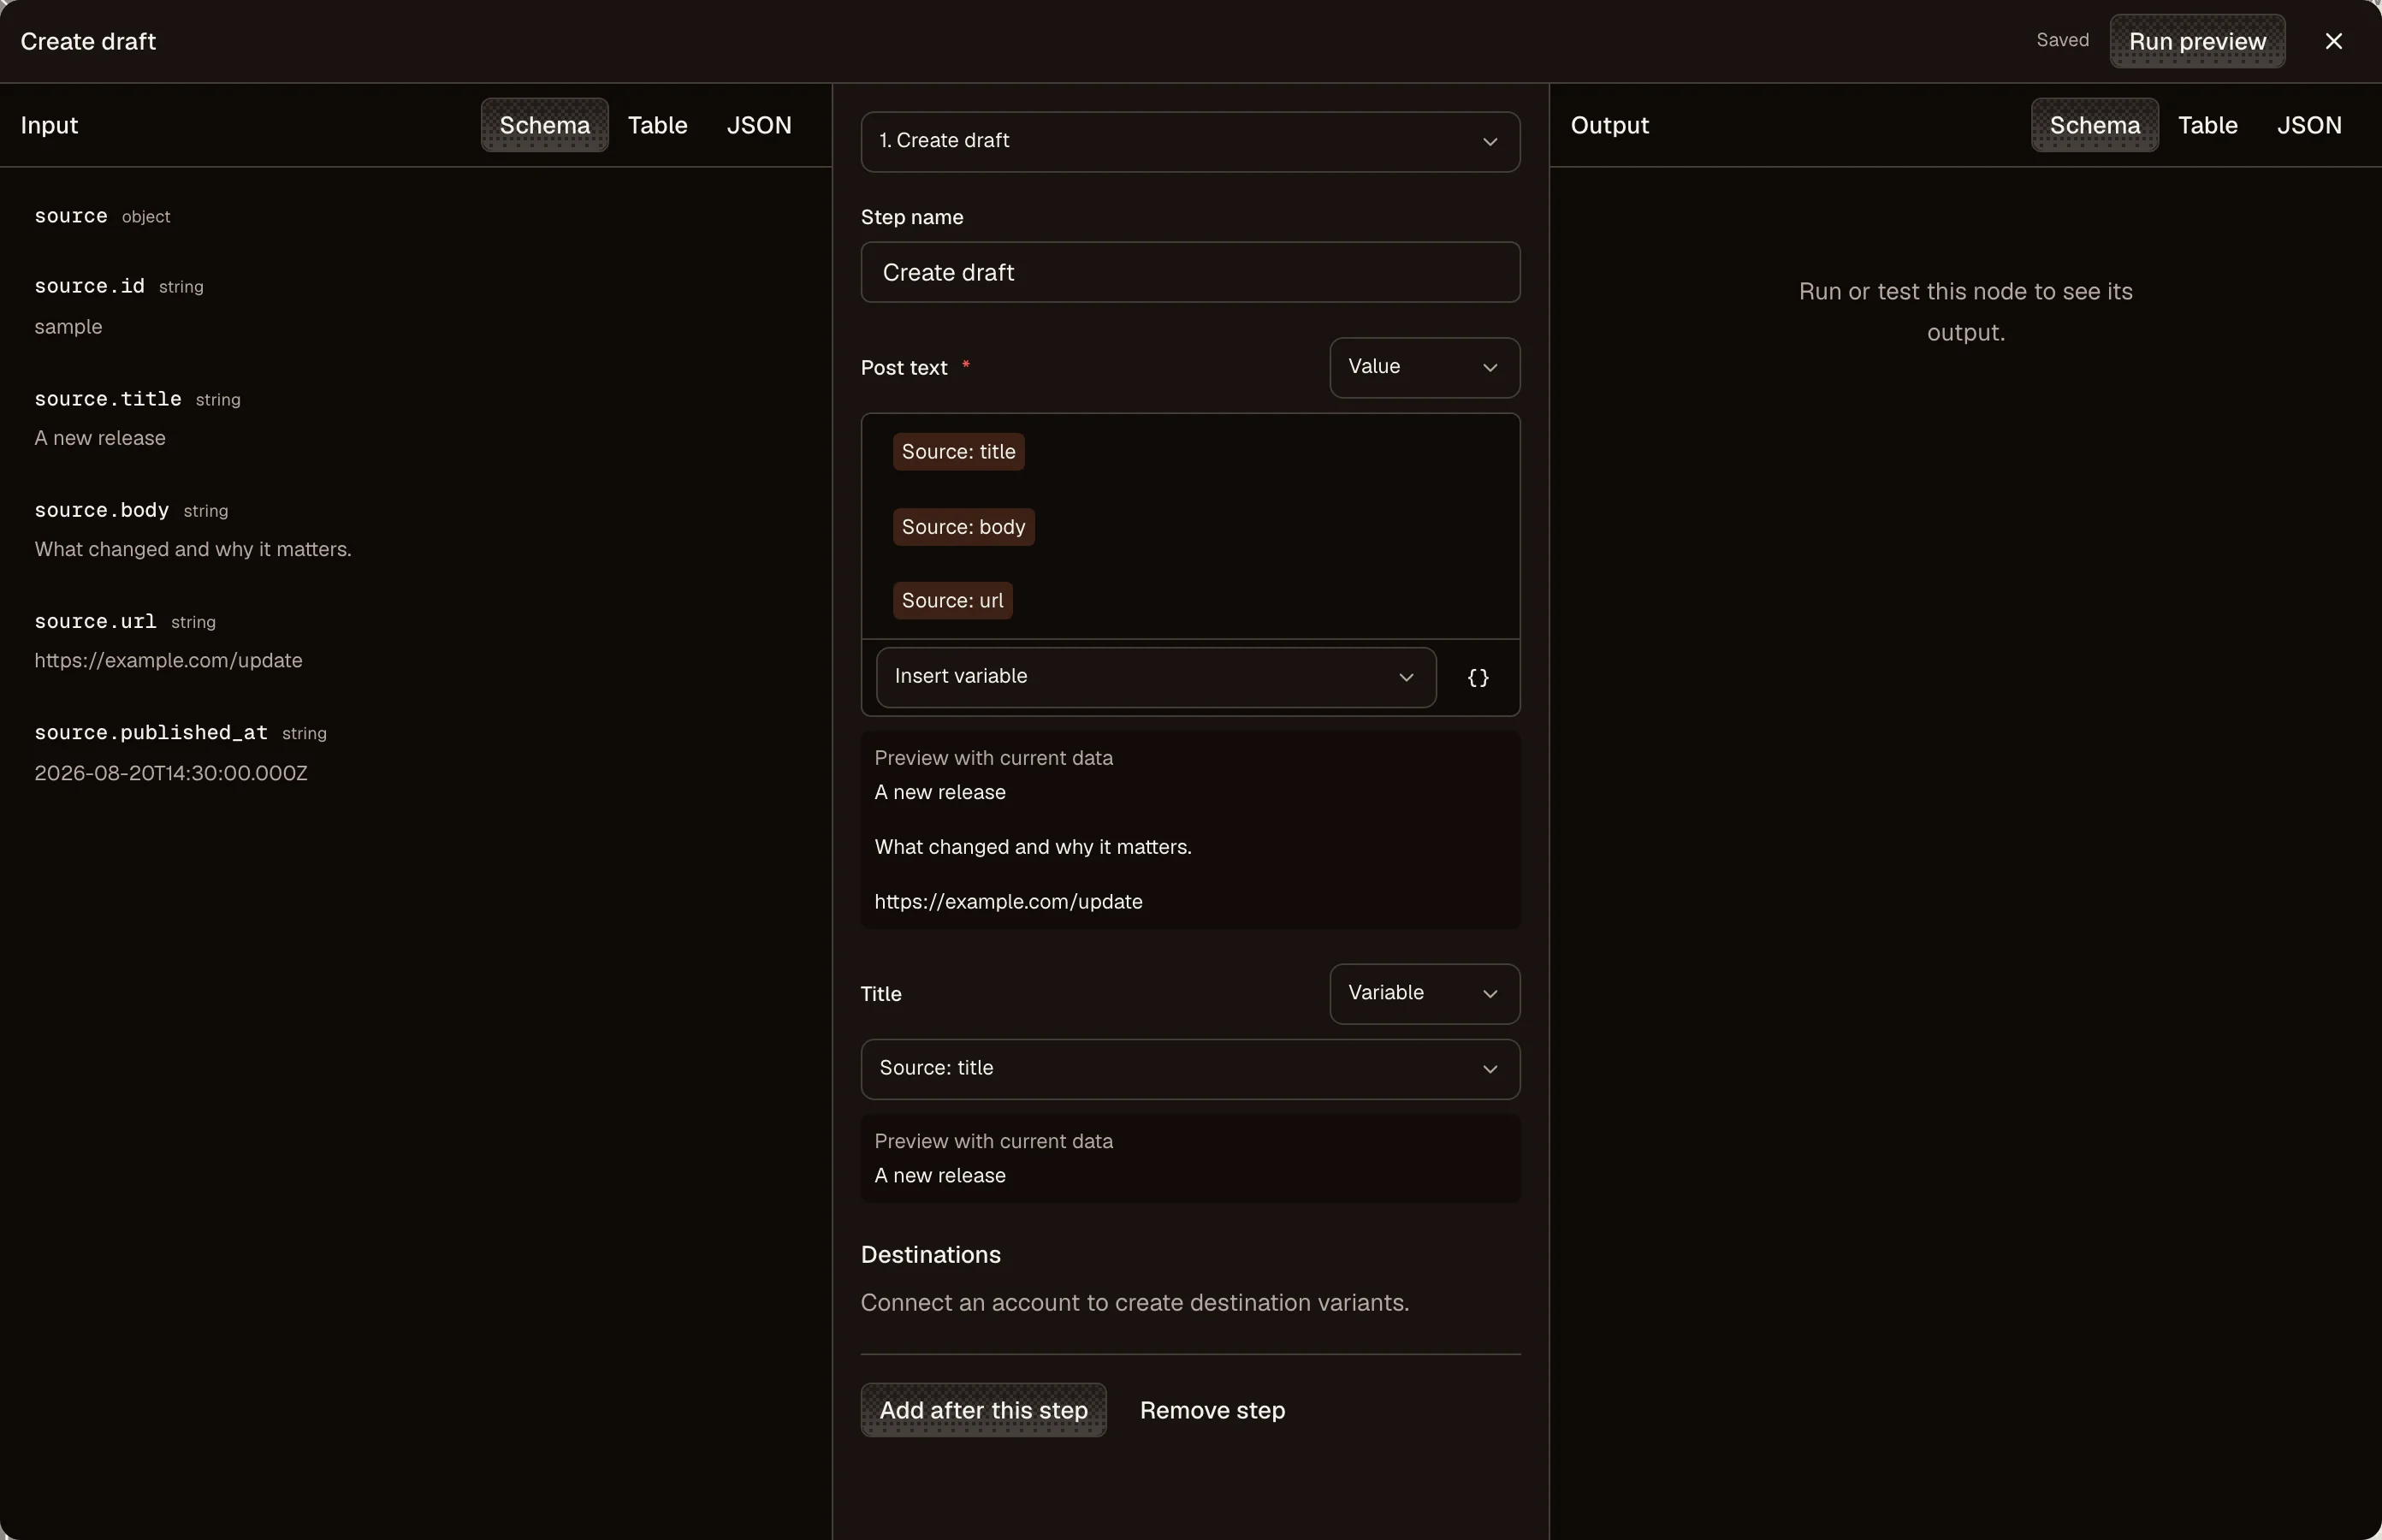Click 'Connect an account to create destination variants.'

(x=1135, y=1303)
